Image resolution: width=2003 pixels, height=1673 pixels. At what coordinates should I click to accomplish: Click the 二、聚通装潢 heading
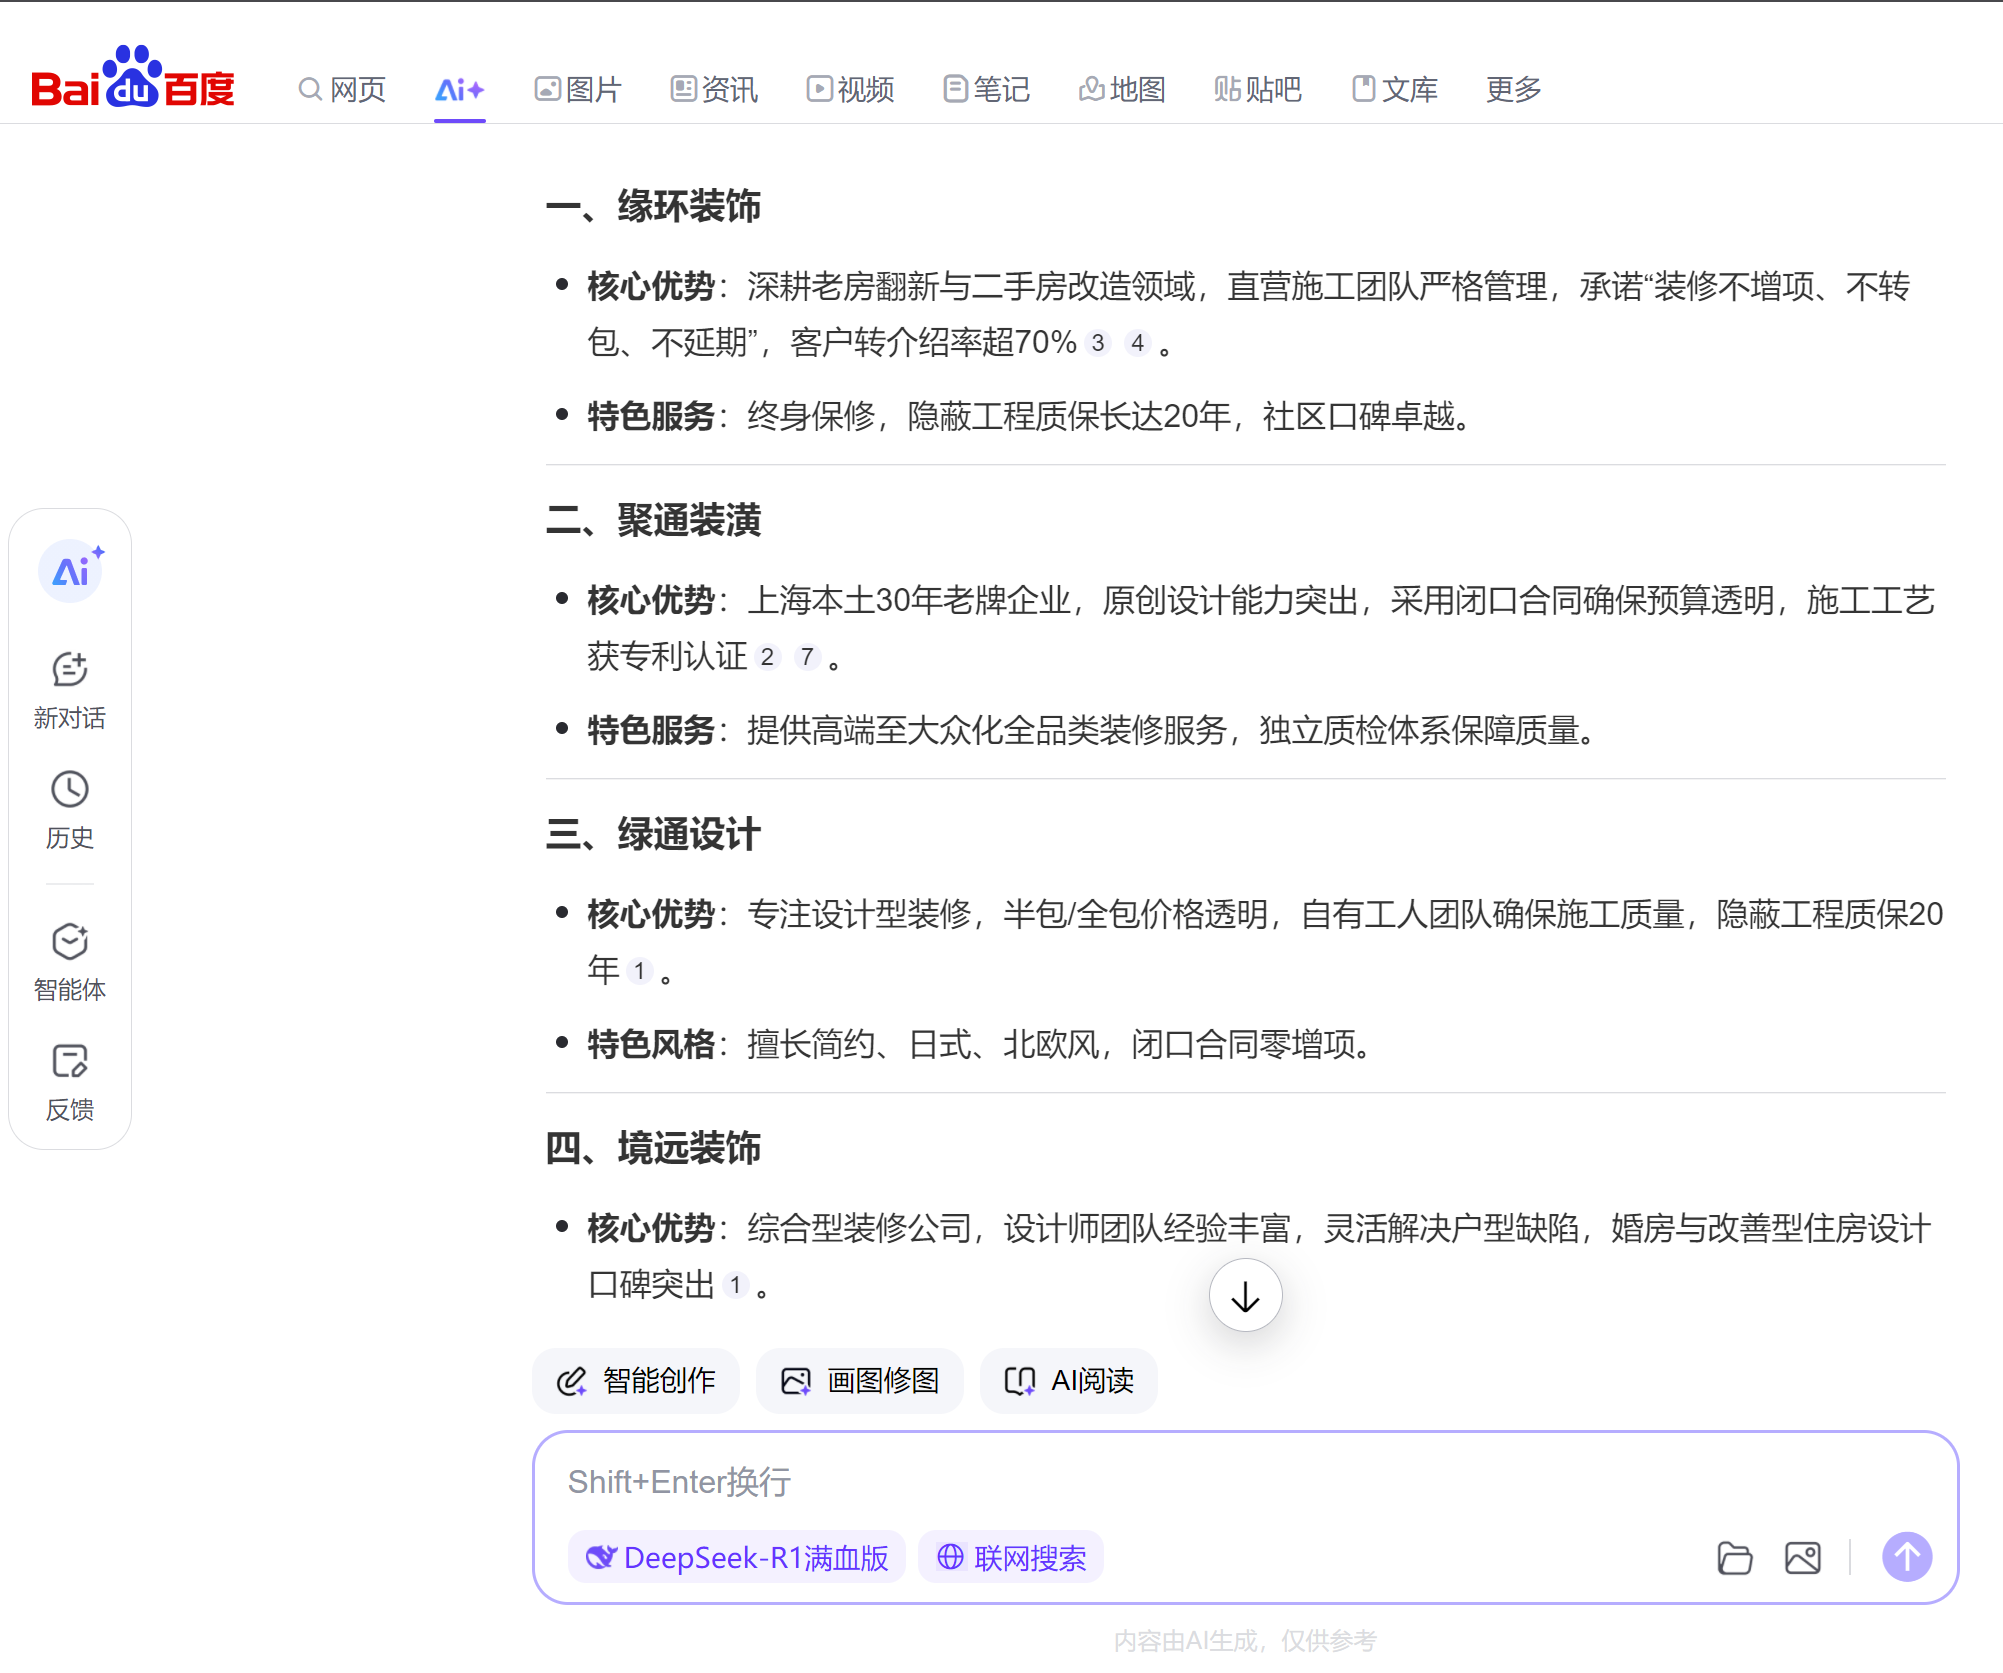point(654,521)
